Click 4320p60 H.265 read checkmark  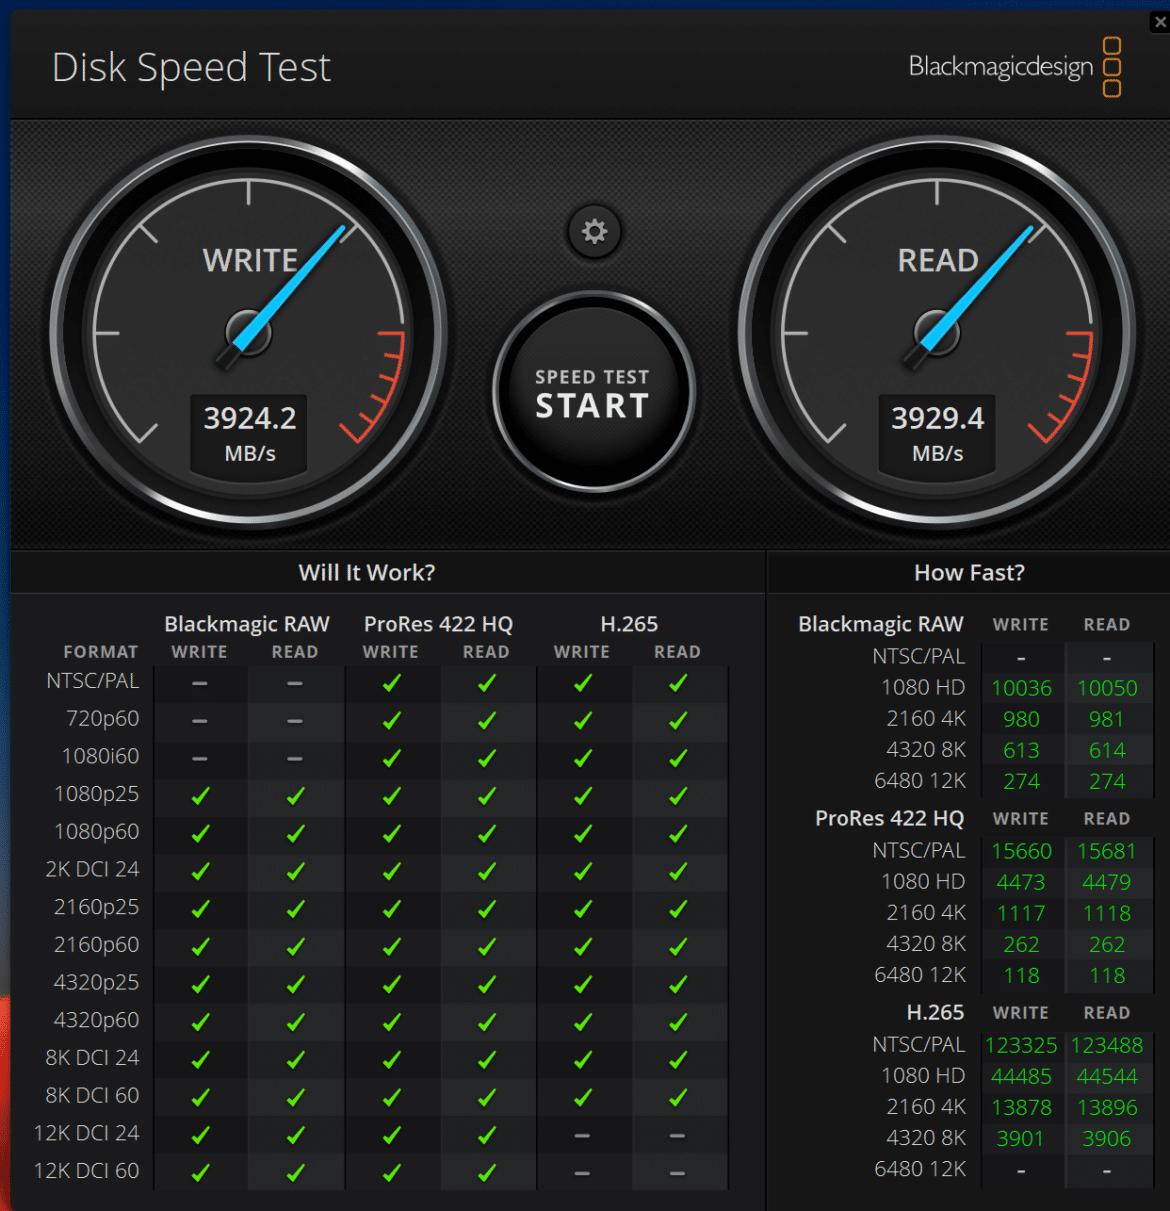pos(678,1022)
